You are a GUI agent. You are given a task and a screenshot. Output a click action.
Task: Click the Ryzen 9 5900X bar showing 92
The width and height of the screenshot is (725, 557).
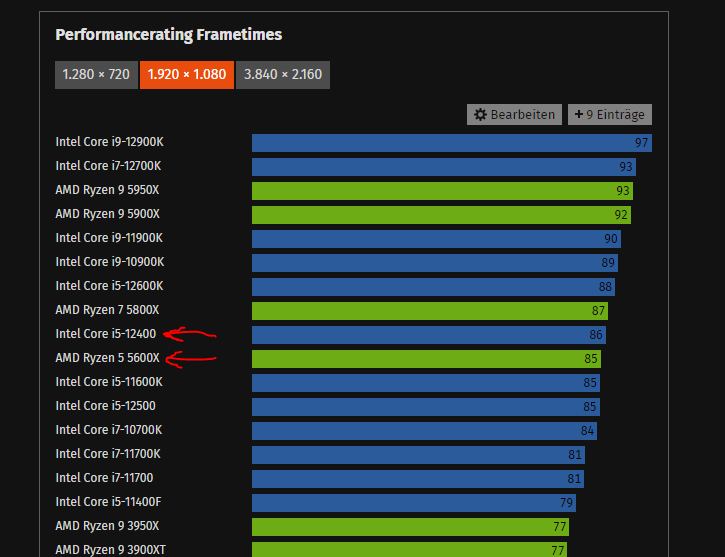[442, 215]
